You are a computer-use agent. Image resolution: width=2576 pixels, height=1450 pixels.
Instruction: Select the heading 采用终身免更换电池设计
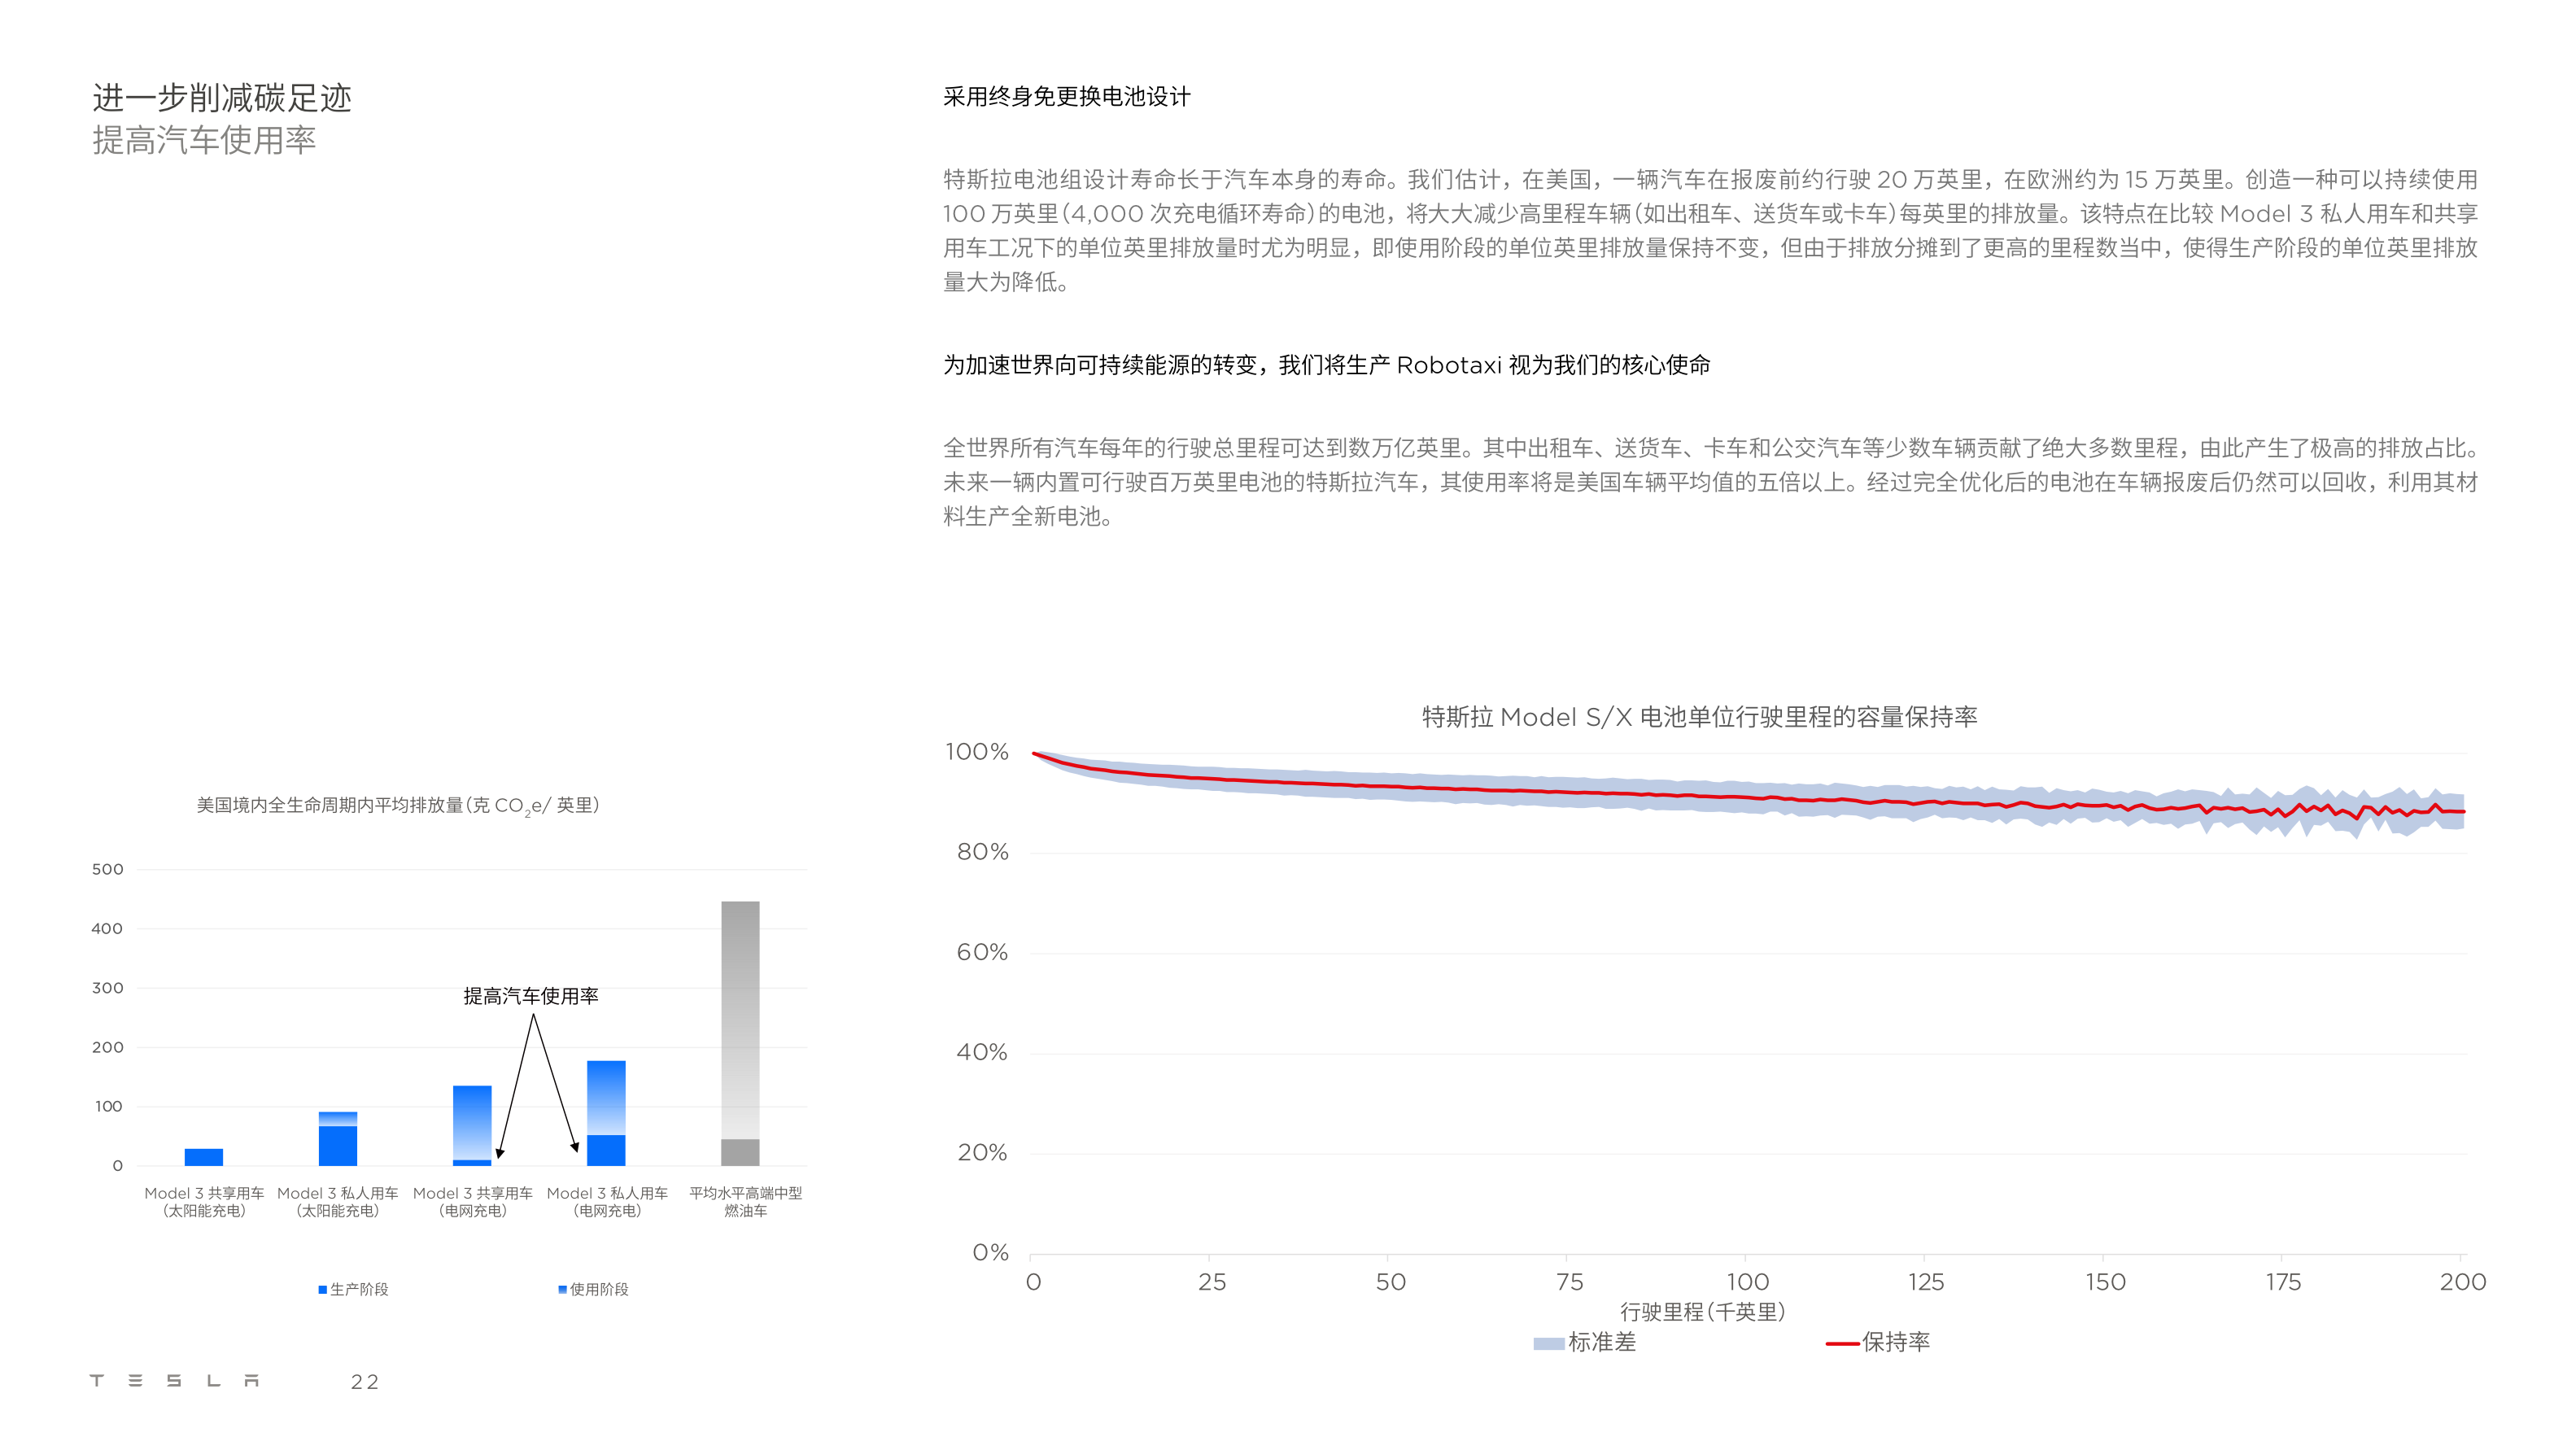[1067, 97]
